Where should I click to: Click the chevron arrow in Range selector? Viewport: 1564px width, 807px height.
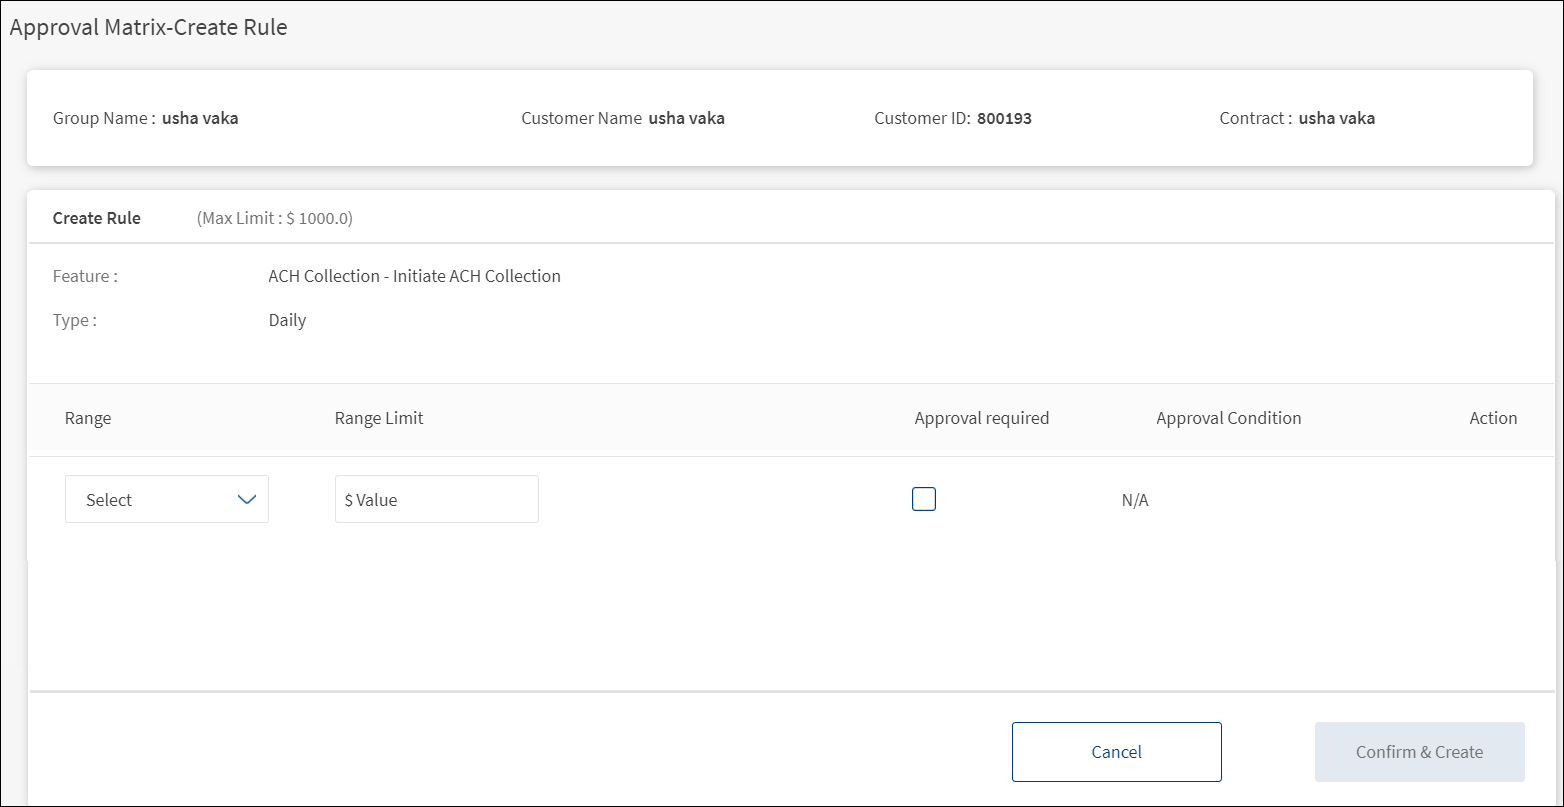tap(247, 499)
